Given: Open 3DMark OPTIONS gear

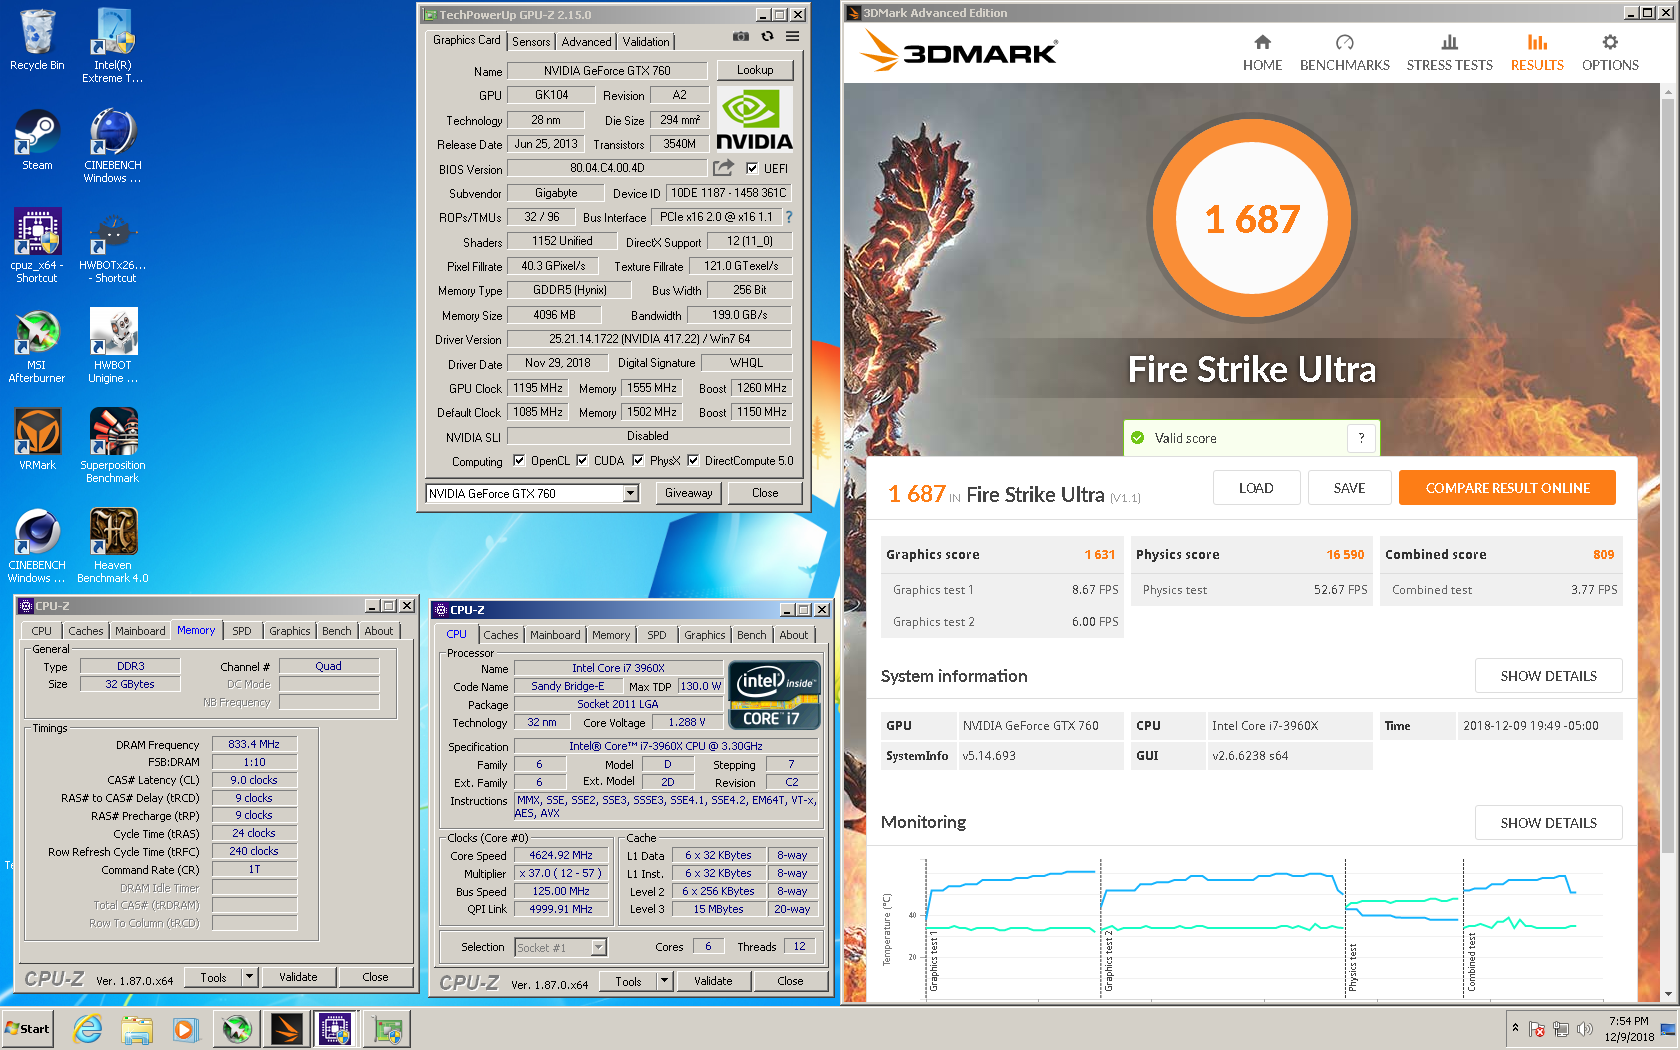Looking at the screenshot, I should (x=1610, y=53).
